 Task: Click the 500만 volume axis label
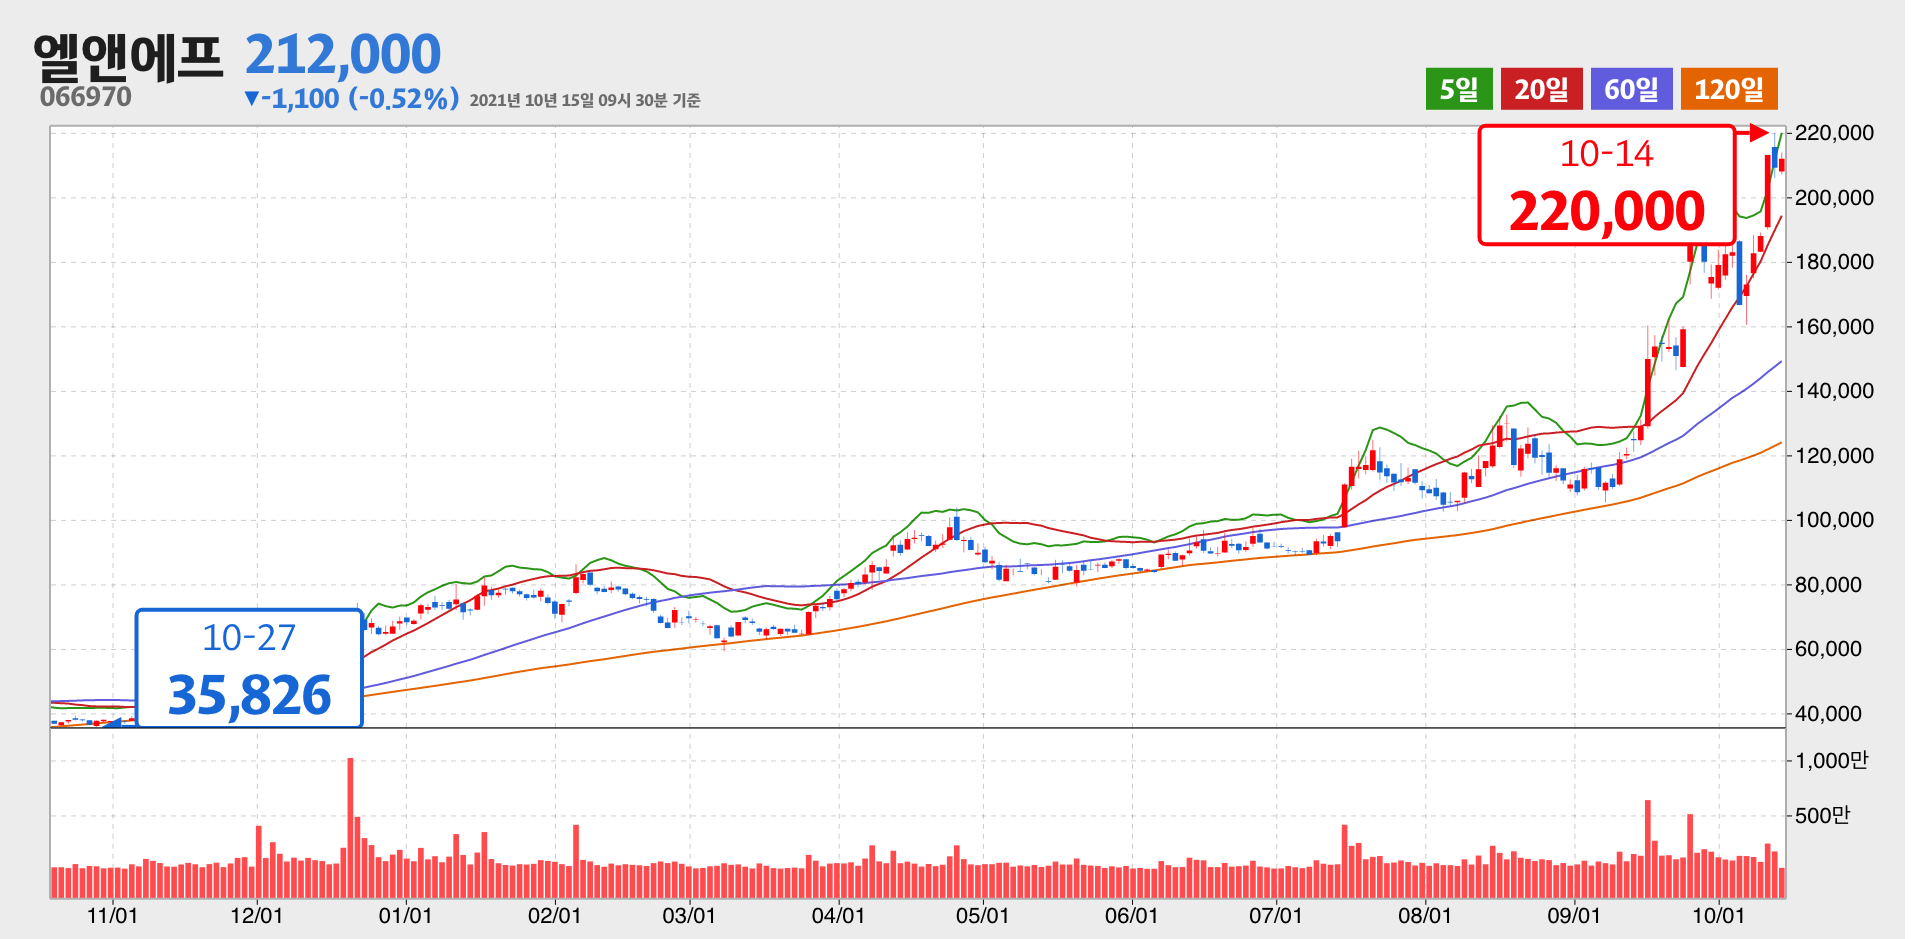1822,816
